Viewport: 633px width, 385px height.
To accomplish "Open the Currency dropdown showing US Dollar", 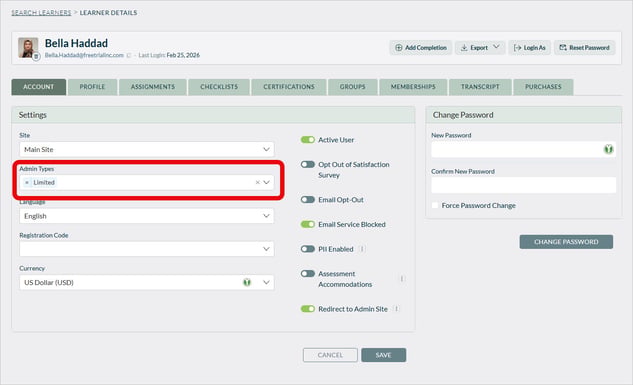I will tap(147, 282).
